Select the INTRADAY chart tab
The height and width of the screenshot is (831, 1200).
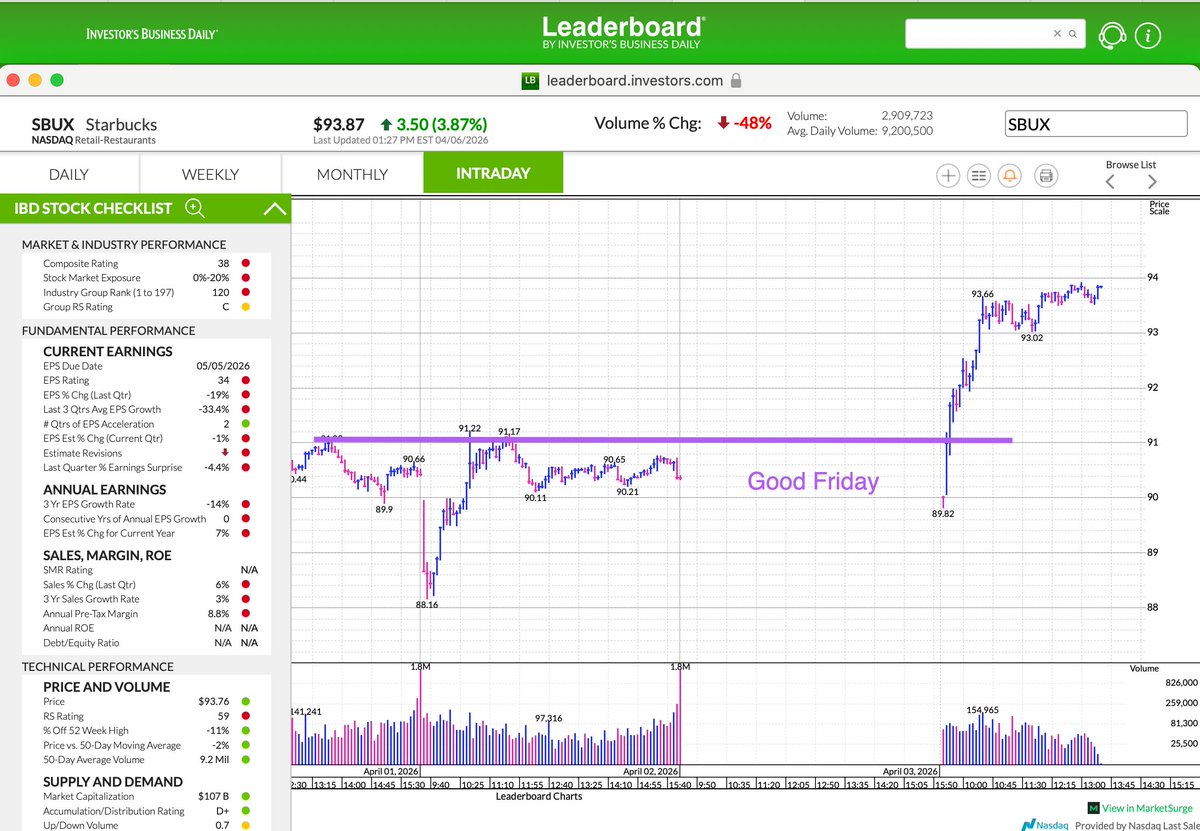(493, 173)
